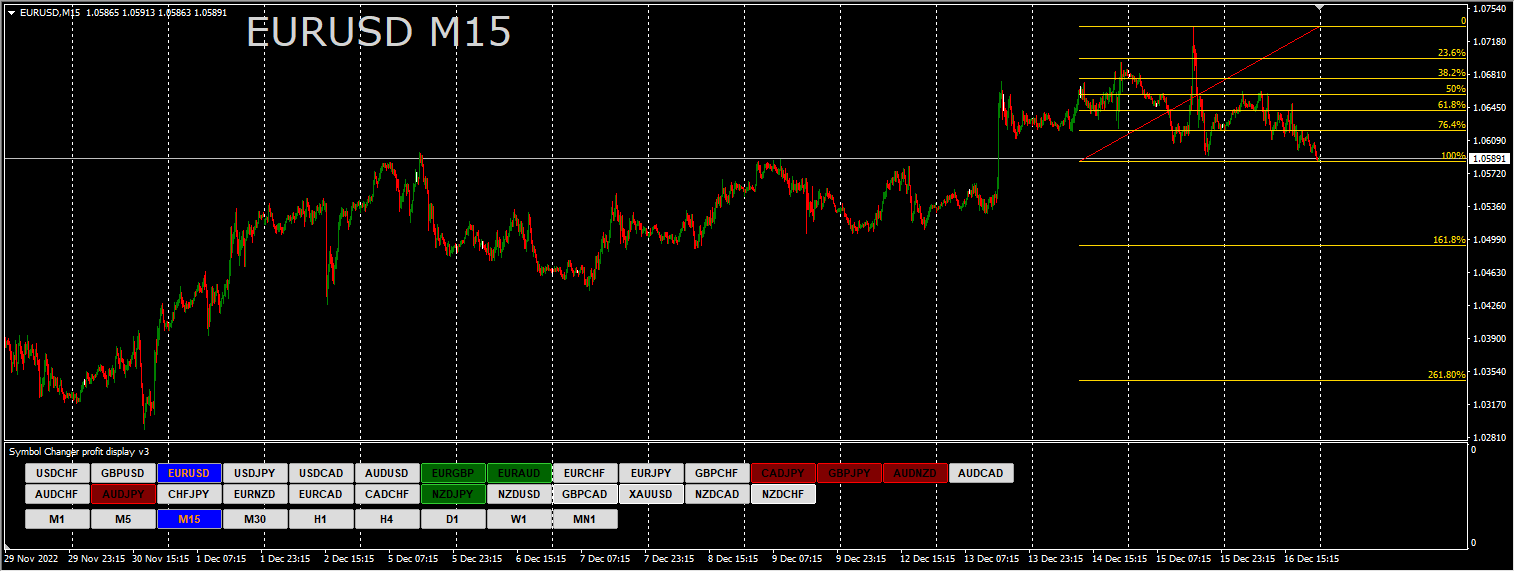Load the USDJPY pair
Viewport: 1515px width, 572px height.
tap(255, 473)
